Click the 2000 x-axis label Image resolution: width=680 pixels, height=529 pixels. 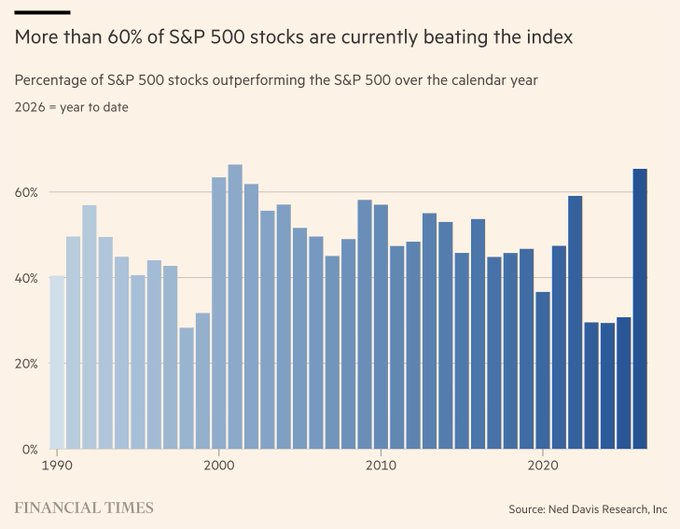(x=219, y=466)
